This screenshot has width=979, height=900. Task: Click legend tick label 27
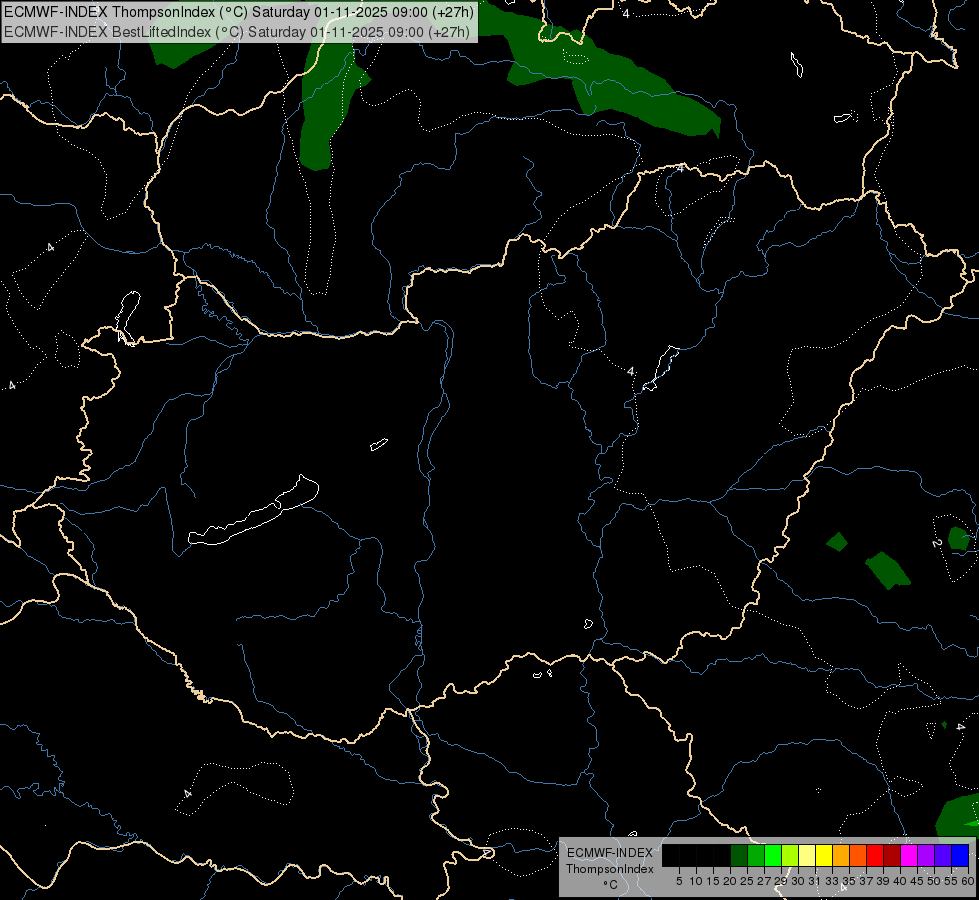point(764,881)
